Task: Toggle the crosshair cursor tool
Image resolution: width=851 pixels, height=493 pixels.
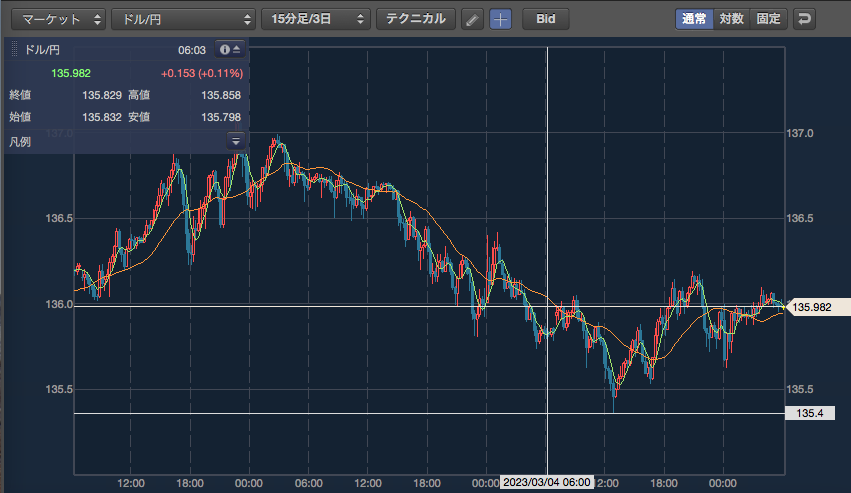Action: point(500,20)
